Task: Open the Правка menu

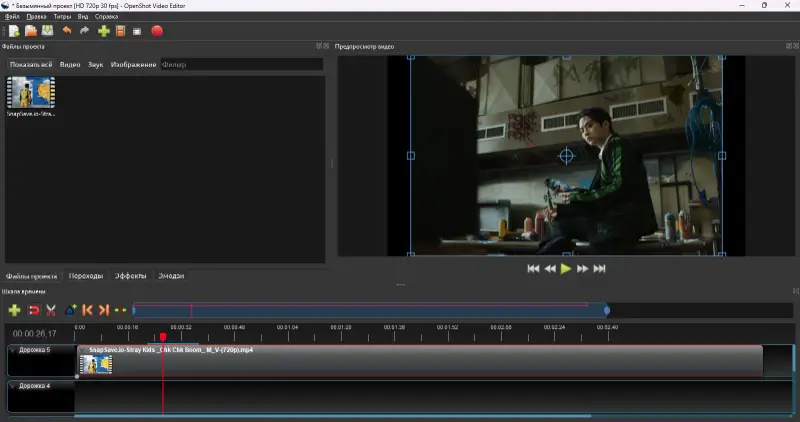Action: point(36,16)
